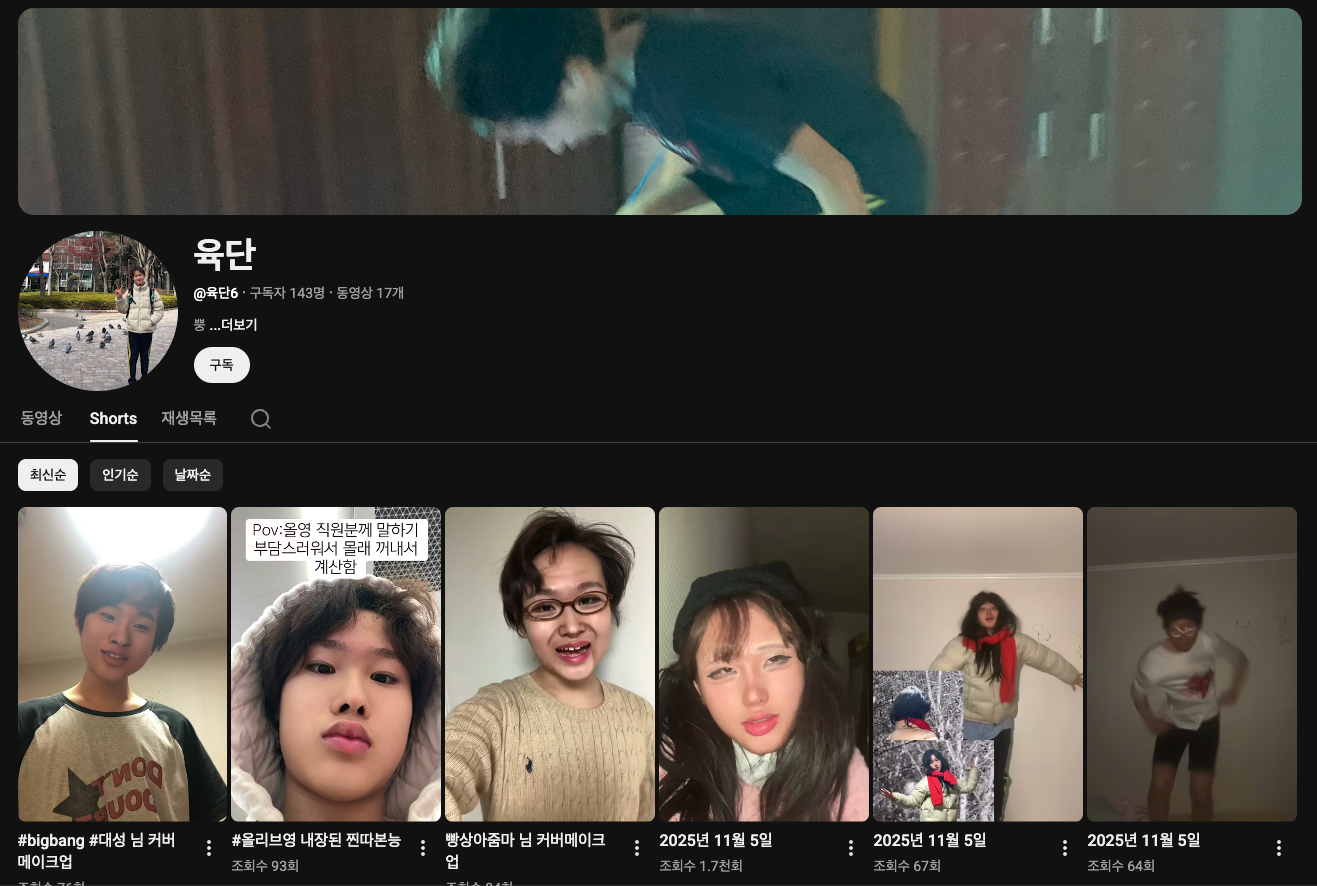Open more options menu for 67회 short
The image size is (1317, 886).
coord(1065,848)
